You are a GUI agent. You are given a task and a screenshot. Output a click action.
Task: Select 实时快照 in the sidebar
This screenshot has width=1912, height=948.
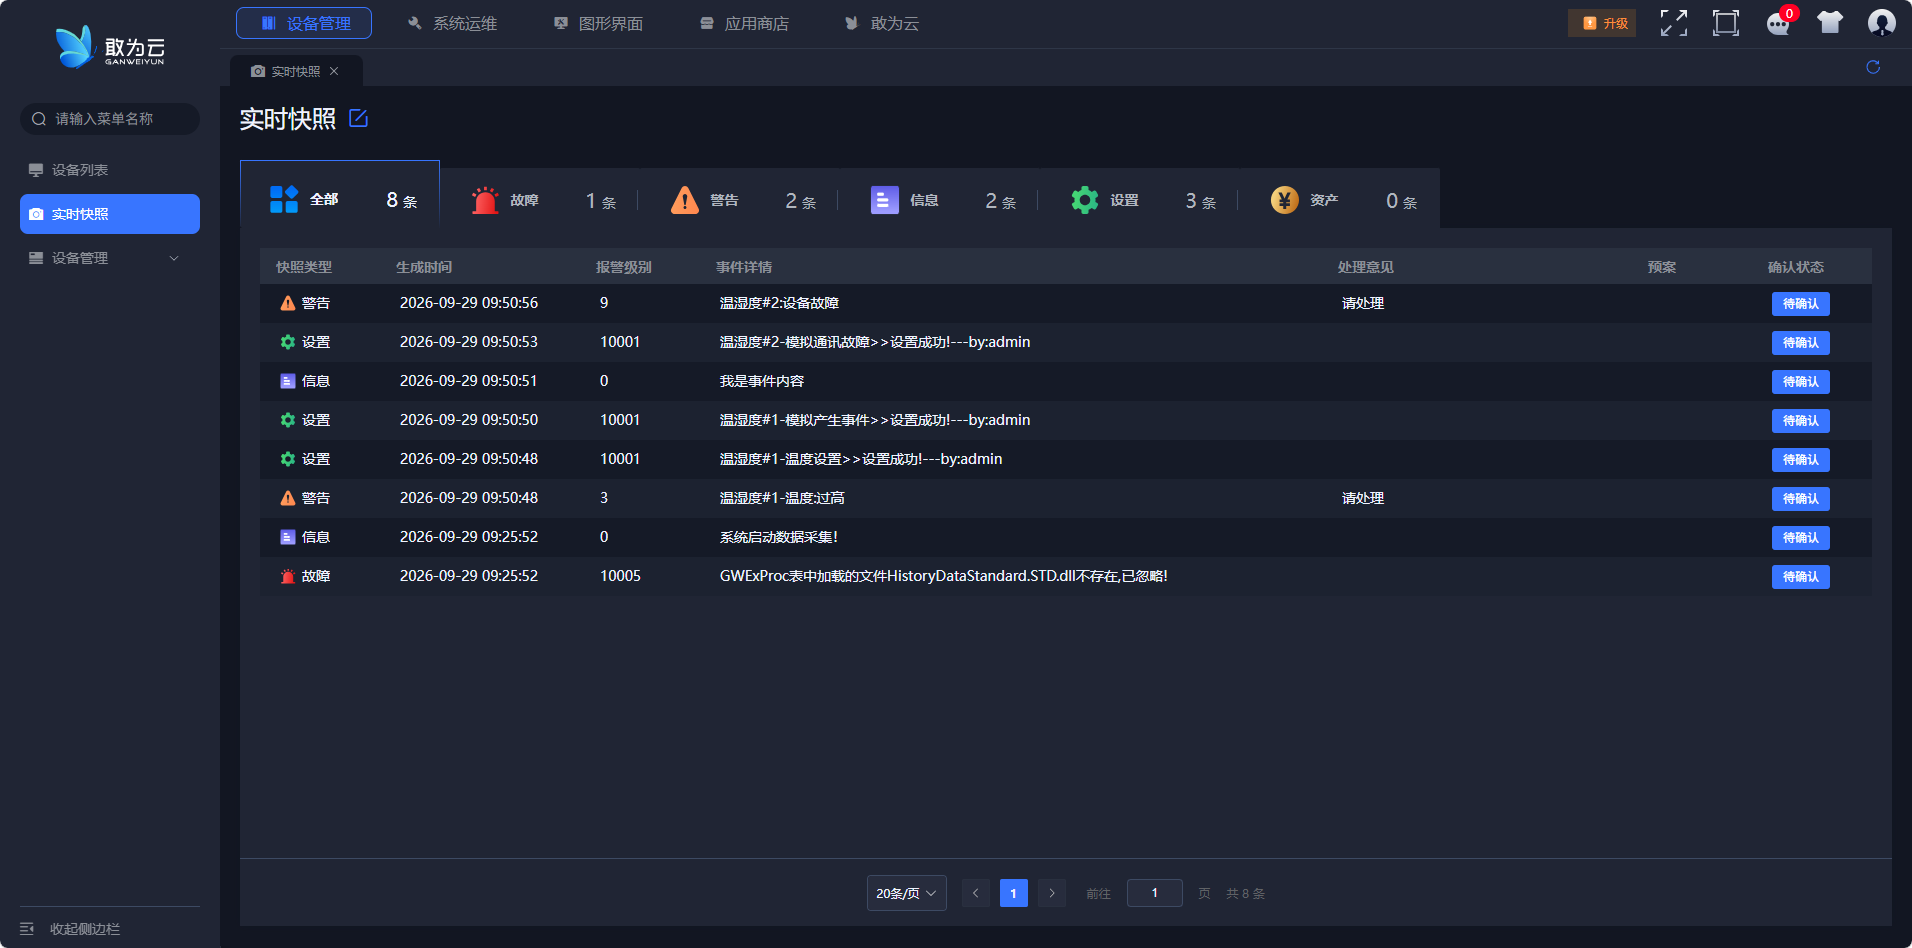[110, 214]
